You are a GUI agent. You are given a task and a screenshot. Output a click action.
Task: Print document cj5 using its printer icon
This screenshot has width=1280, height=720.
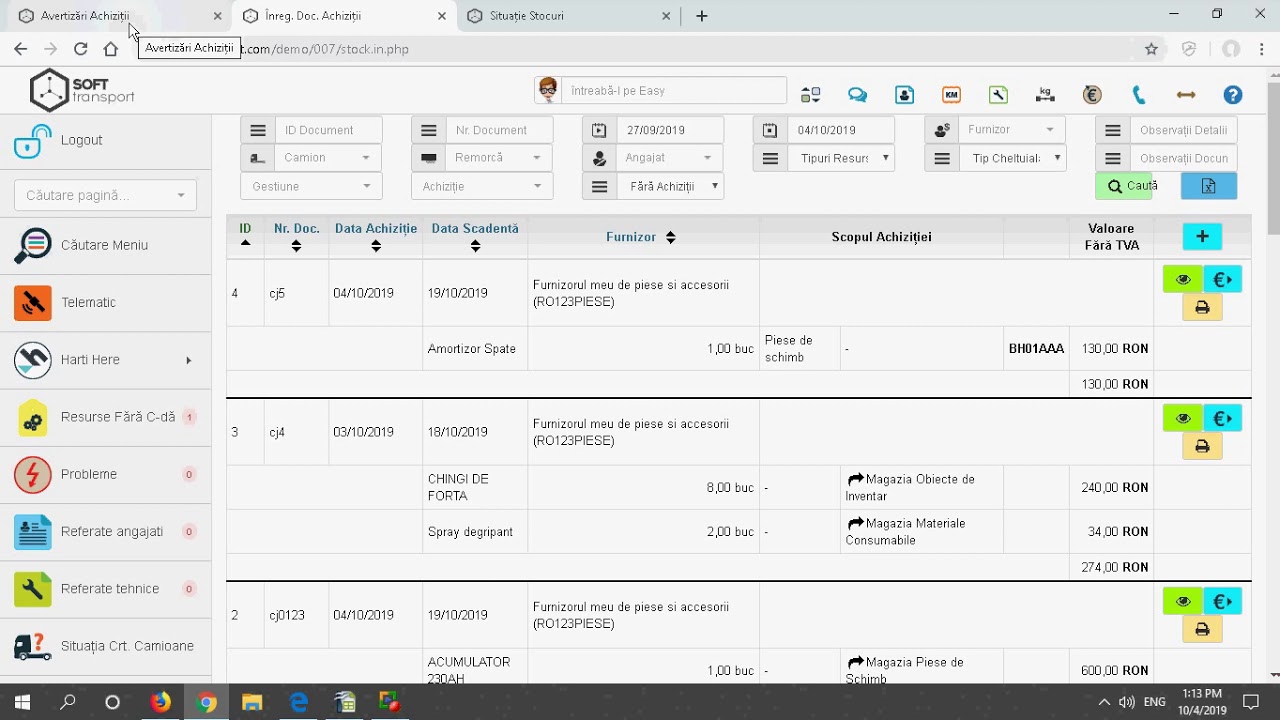pyautogui.click(x=1202, y=308)
